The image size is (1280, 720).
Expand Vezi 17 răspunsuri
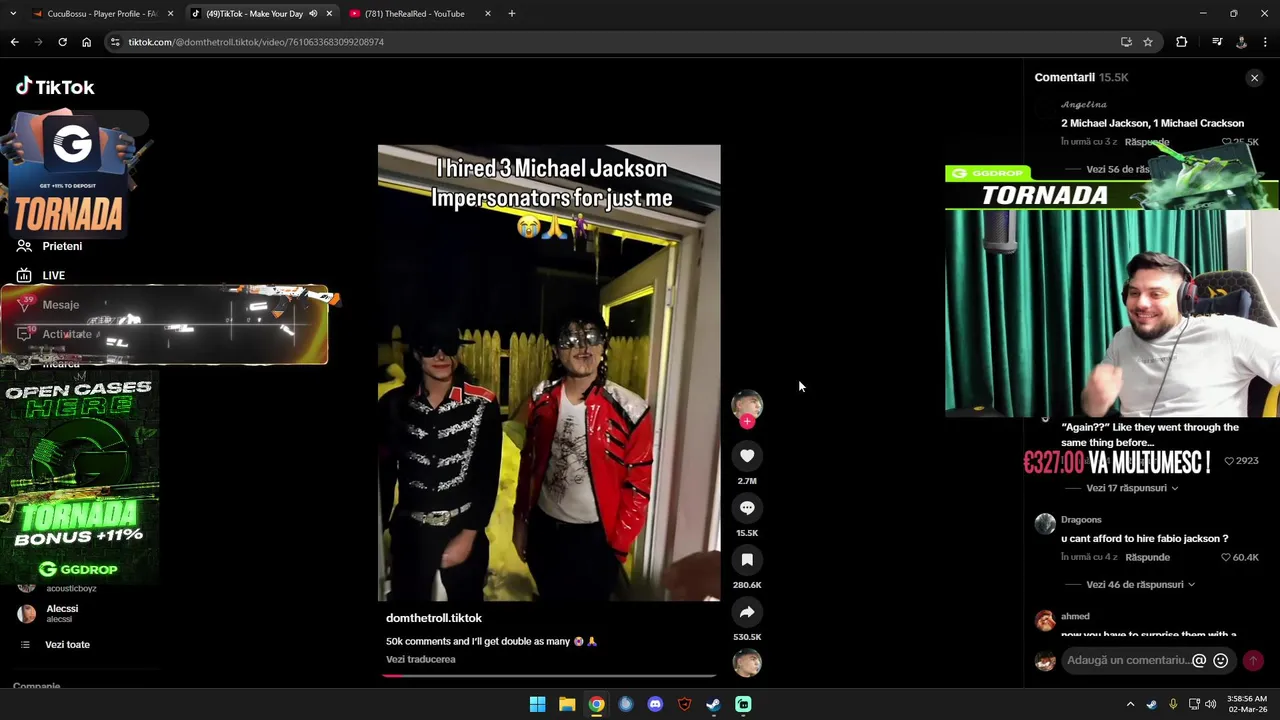pos(1132,488)
